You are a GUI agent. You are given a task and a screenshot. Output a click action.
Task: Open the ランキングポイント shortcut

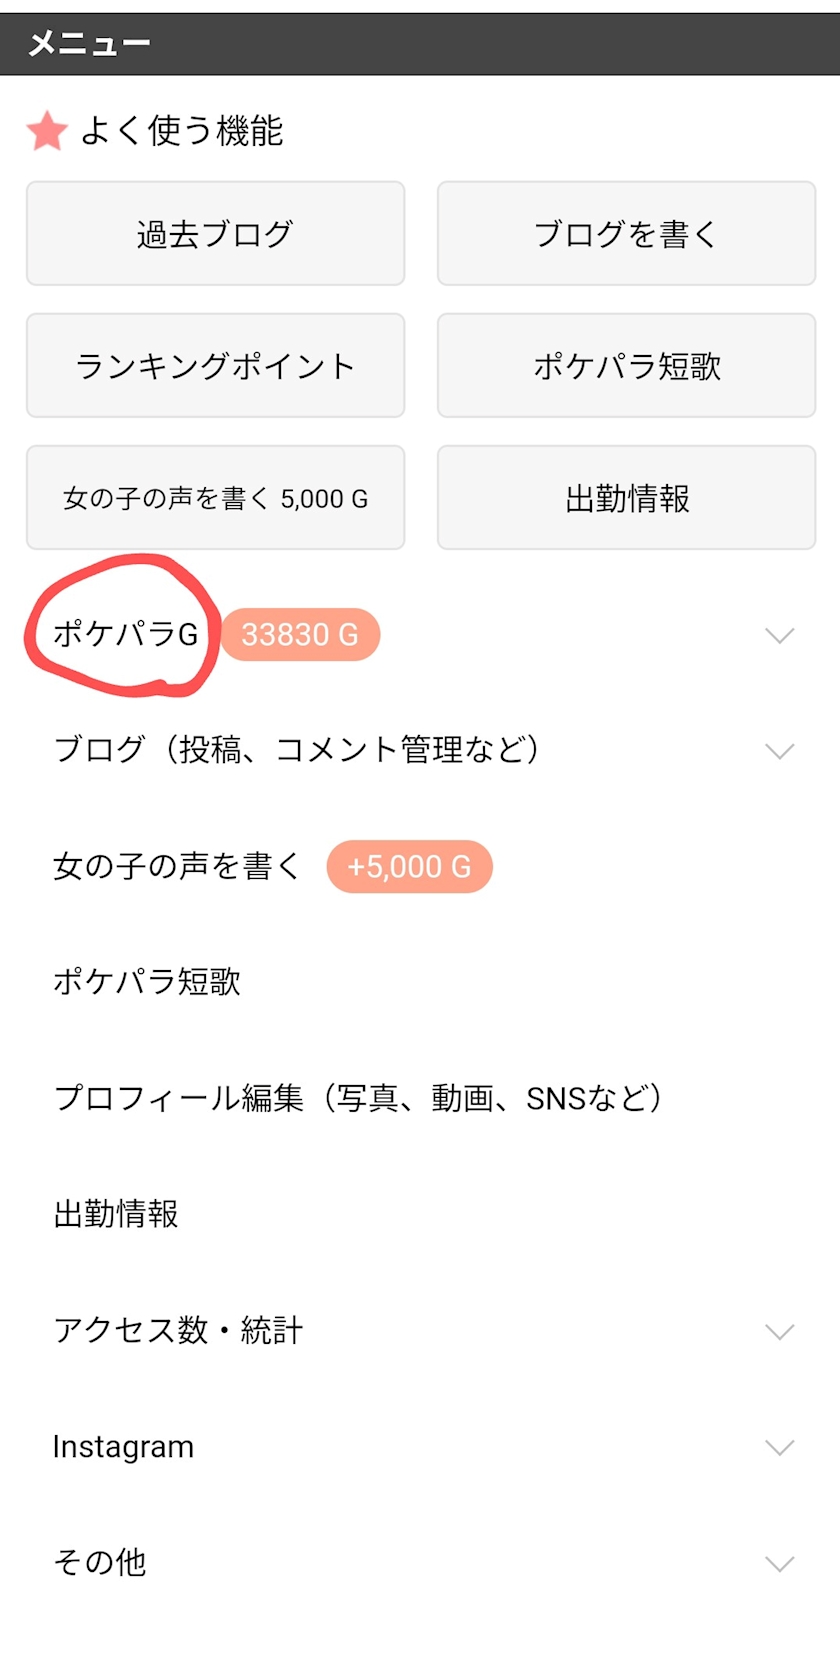click(x=215, y=366)
